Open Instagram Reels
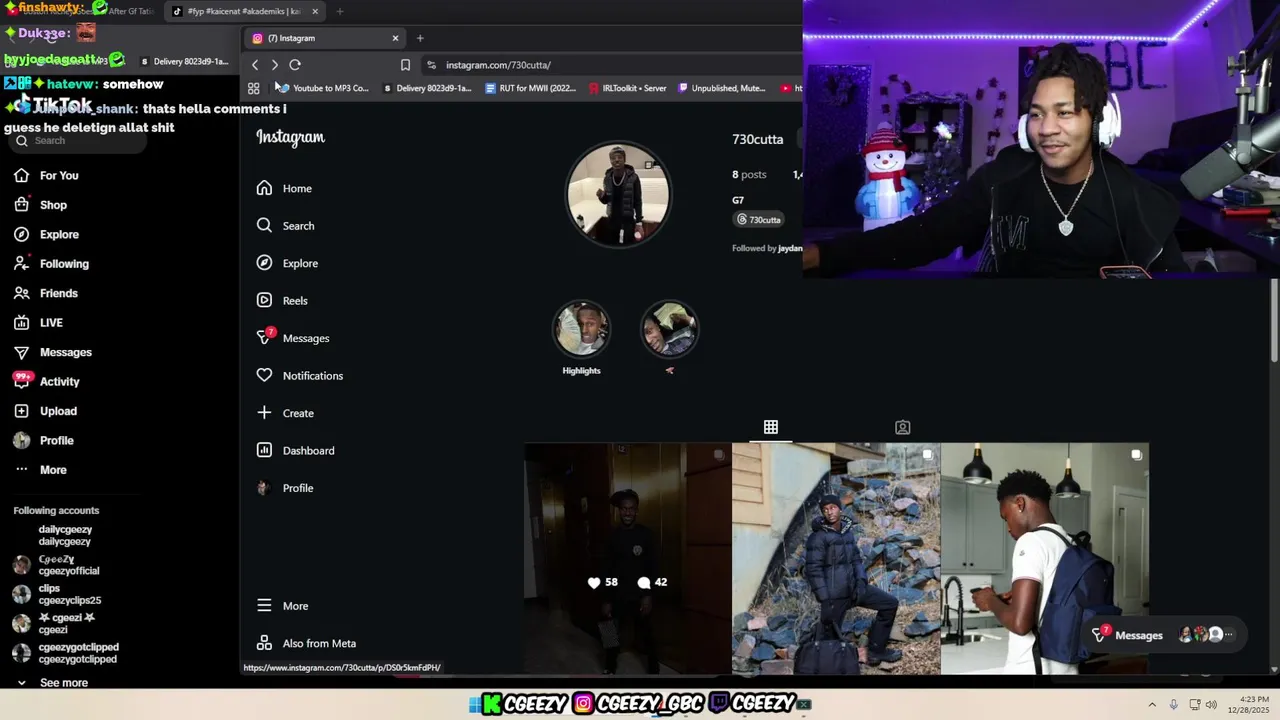 click(283, 301)
